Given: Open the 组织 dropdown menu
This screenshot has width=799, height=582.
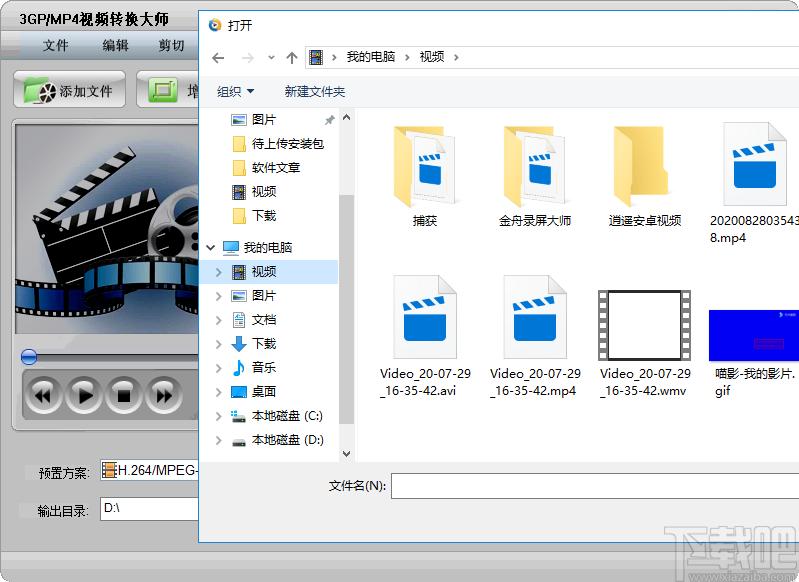Looking at the screenshot, I should [236, 91].
